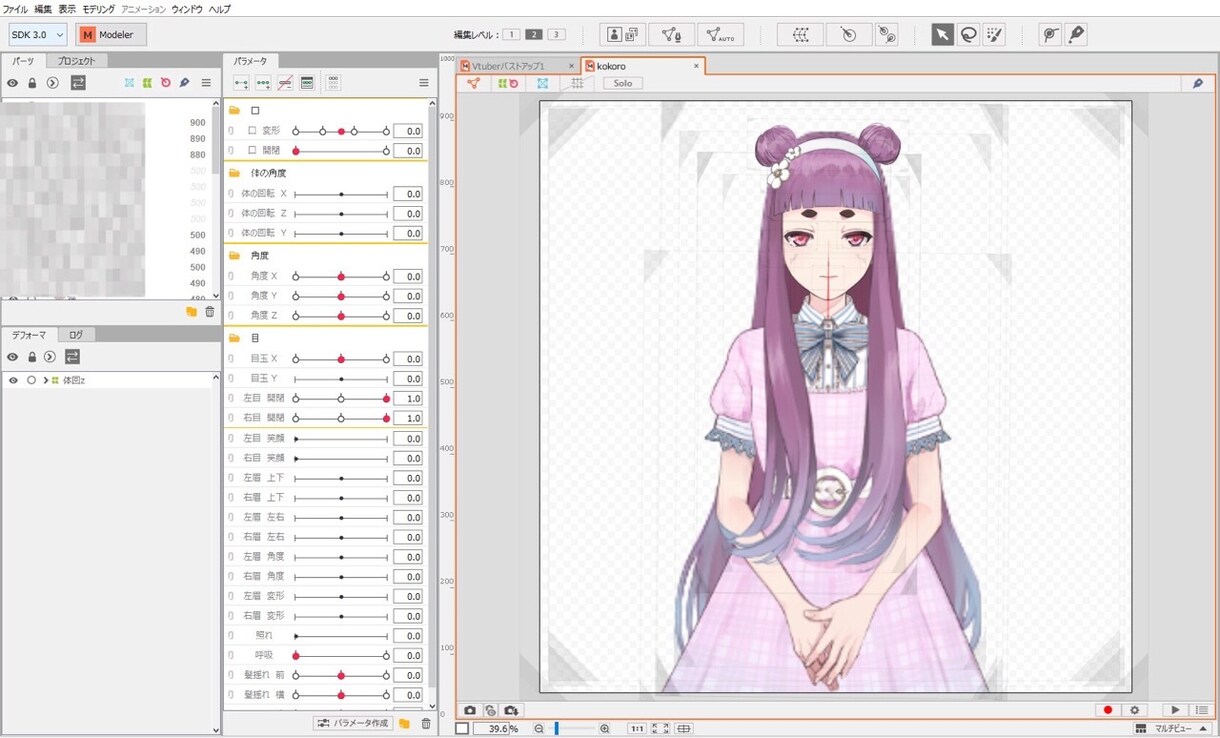Click the trash icon in Parts panel
The width and height of the screenshot is (1220, 738).
(209, 312)
